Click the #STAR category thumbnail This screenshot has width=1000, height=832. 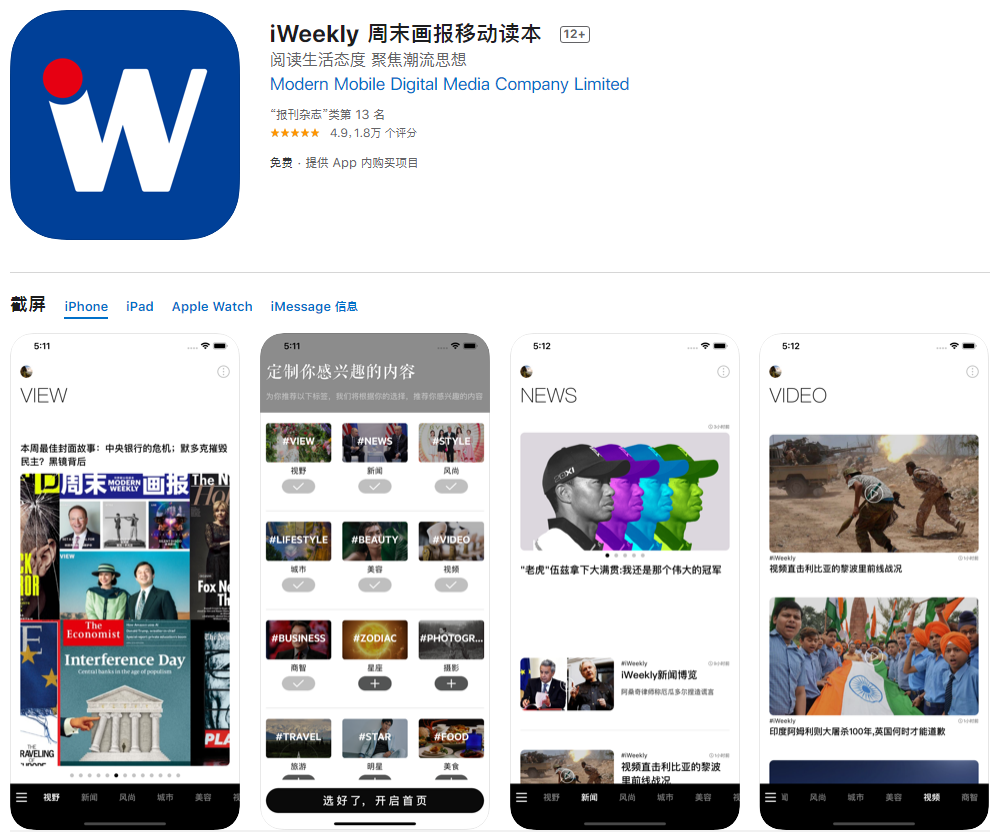375,738
